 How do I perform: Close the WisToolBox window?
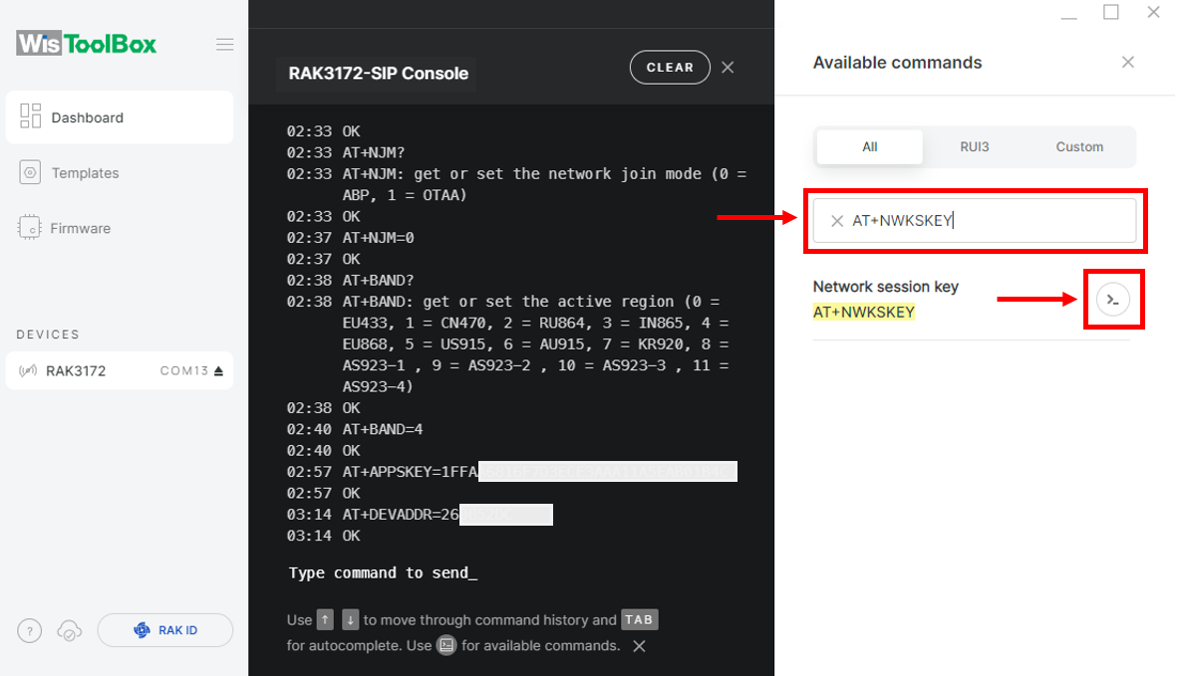[1153, 12]
